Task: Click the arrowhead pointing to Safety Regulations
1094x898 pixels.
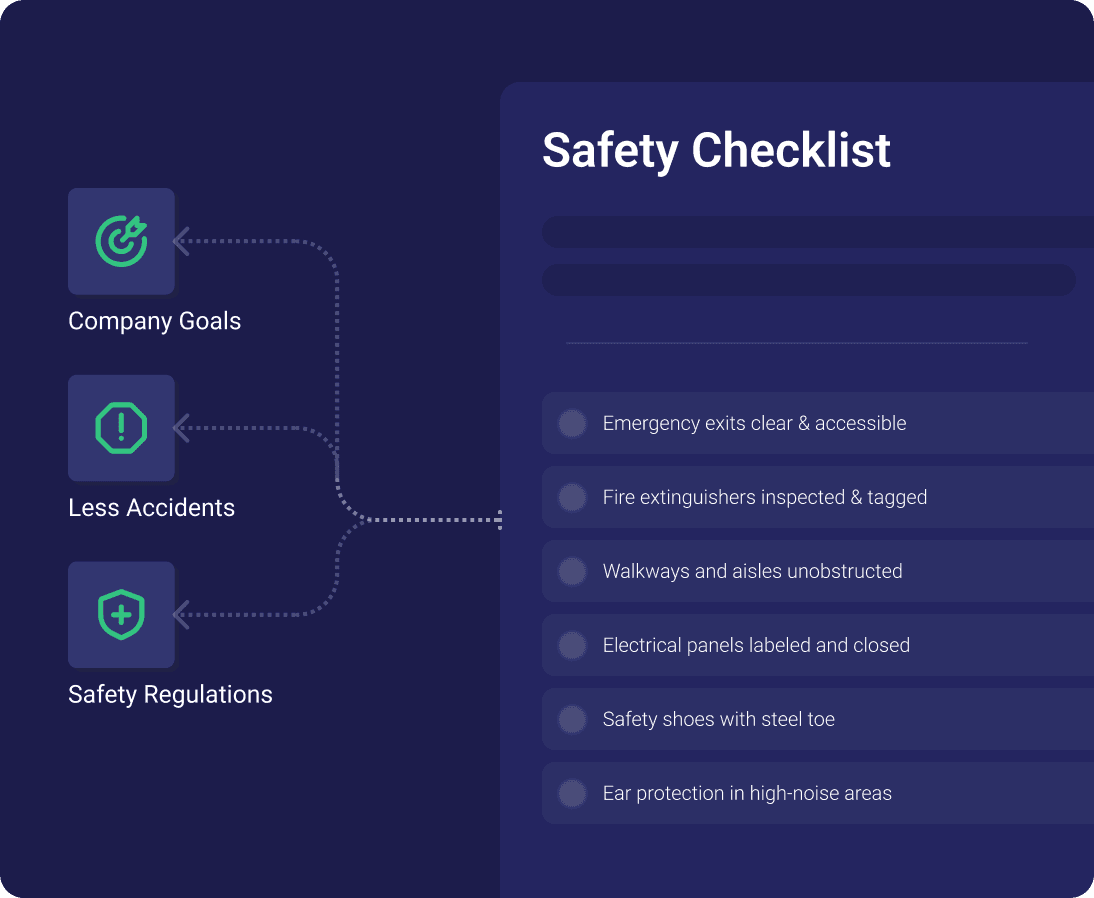Action: 181,615
